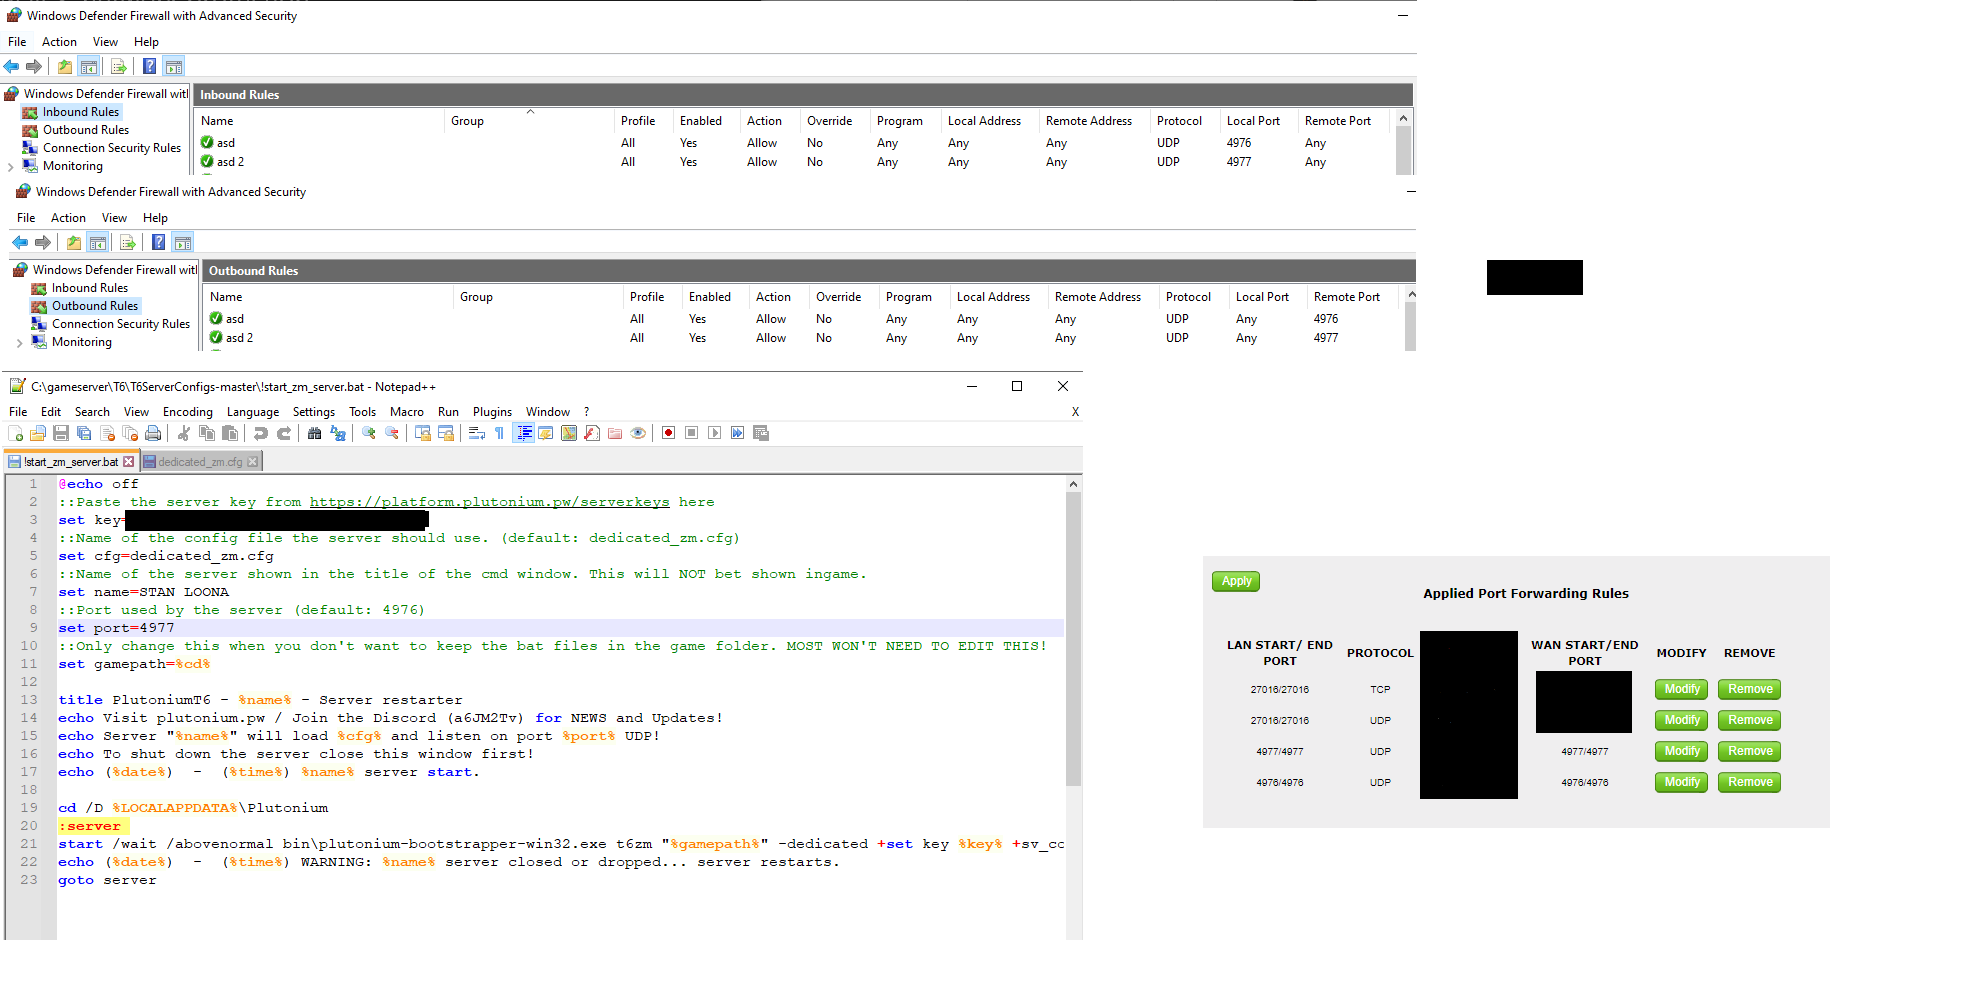
Task: Select 'asd 2' rule in Inbound Rules list
Action: [230, 162]
